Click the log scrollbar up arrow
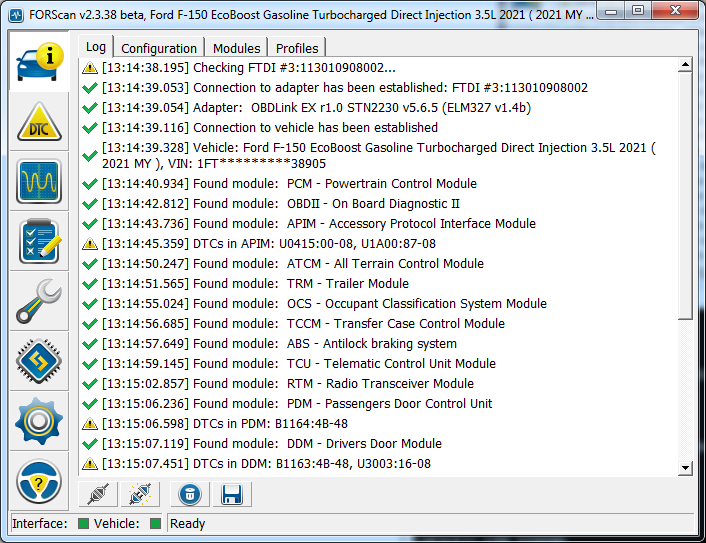This screenshot has width=706, height=543. (x=685, y=66)
